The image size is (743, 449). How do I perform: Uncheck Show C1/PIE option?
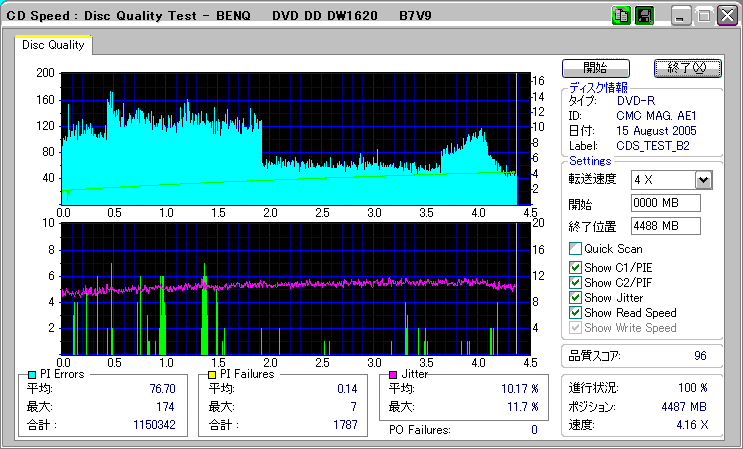tap(575, 267)
